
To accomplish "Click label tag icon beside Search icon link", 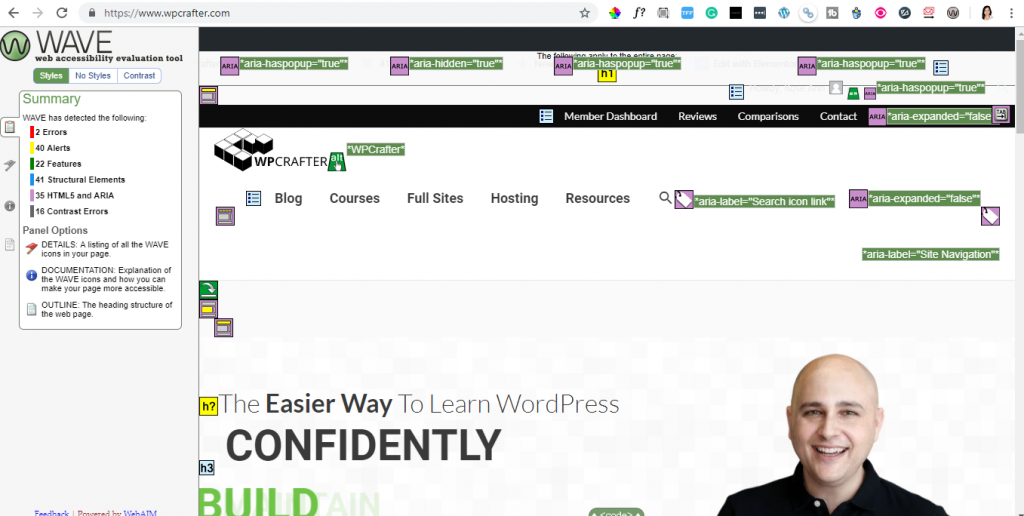I will click(684, 200).
